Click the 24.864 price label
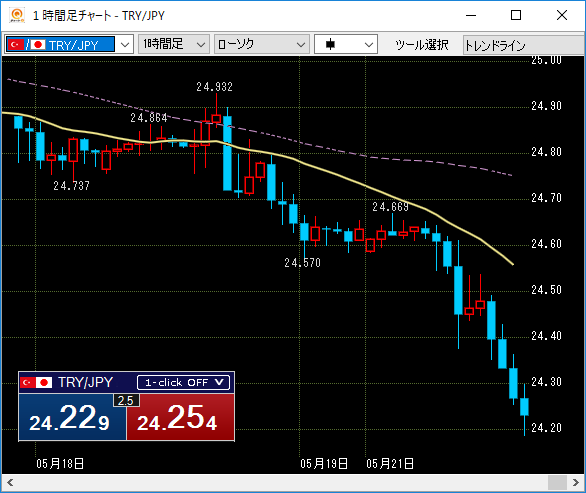 (x=149, y=118)
